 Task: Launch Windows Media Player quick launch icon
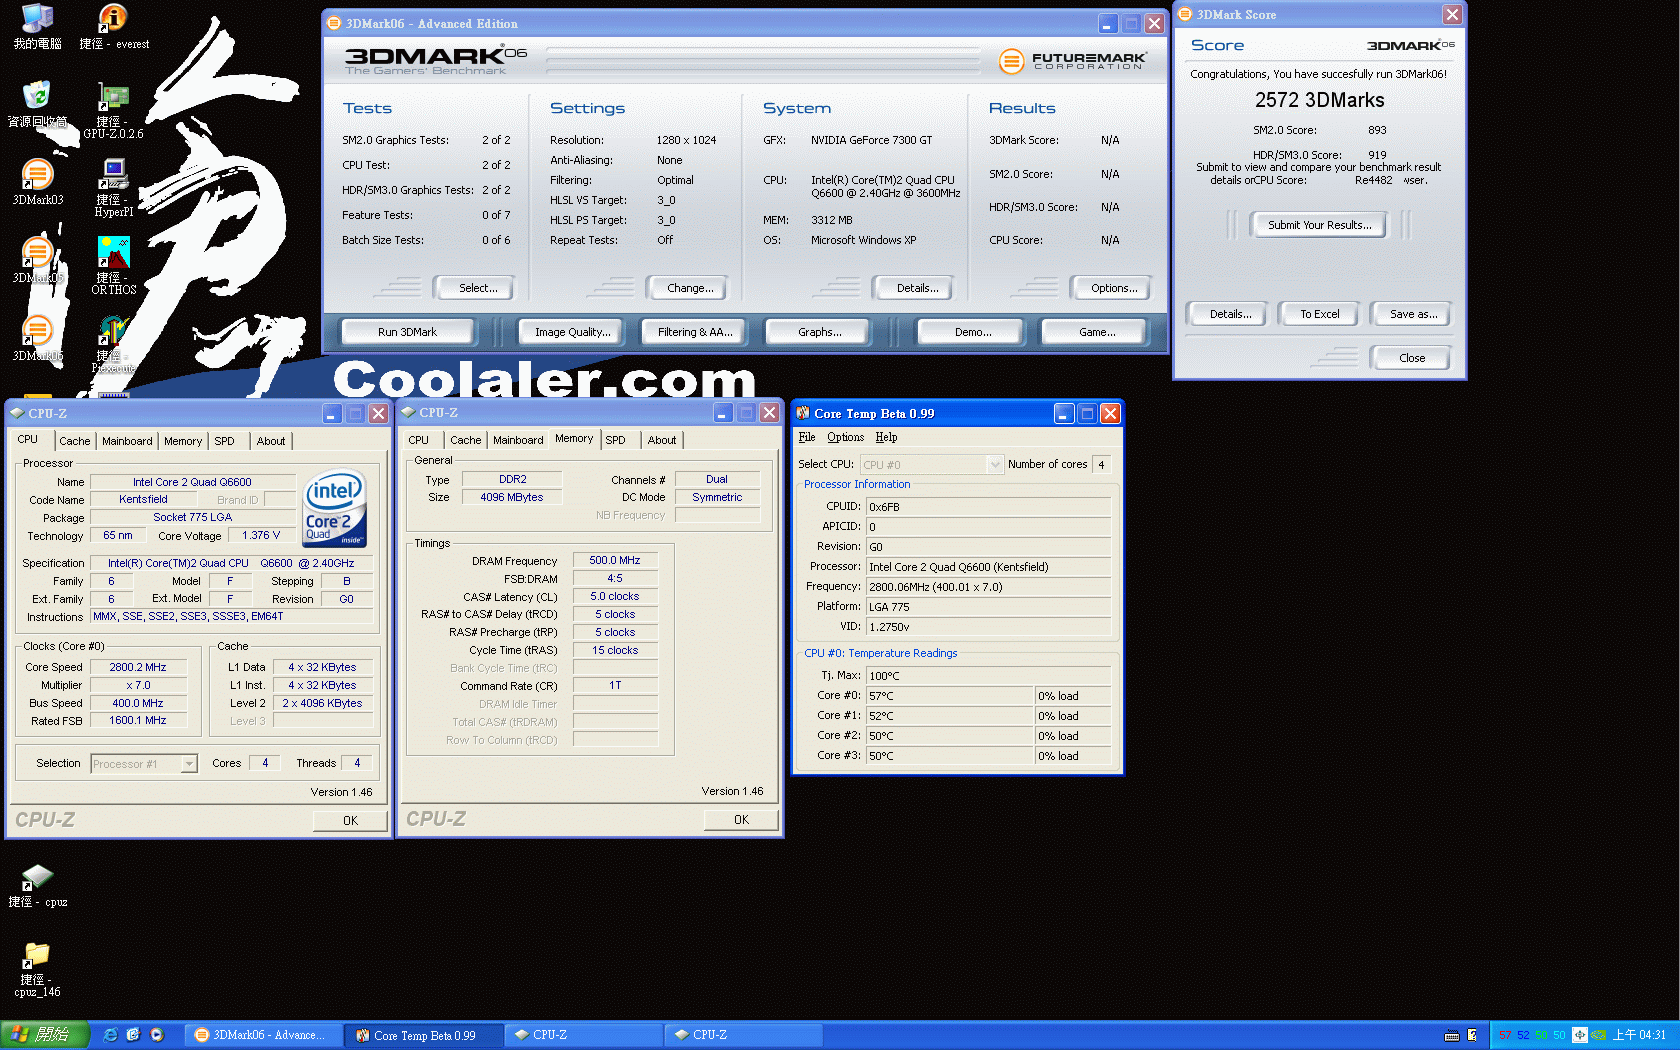[x=157, y=1035]
